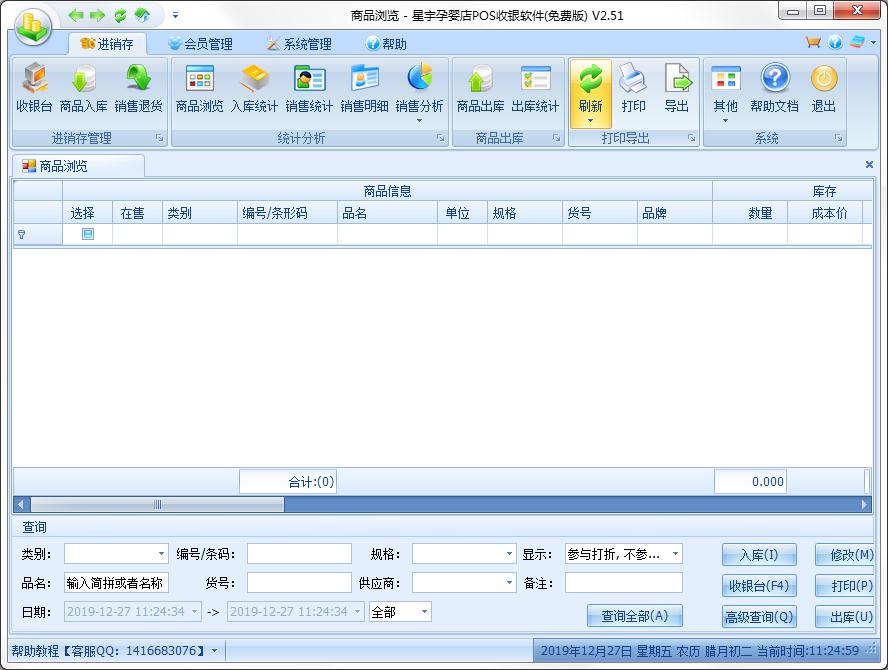The height and width of the screenshot is (670, 888).
Task: Switch to the 会员管理 ribbon tab
Action: tap(200, 44)
